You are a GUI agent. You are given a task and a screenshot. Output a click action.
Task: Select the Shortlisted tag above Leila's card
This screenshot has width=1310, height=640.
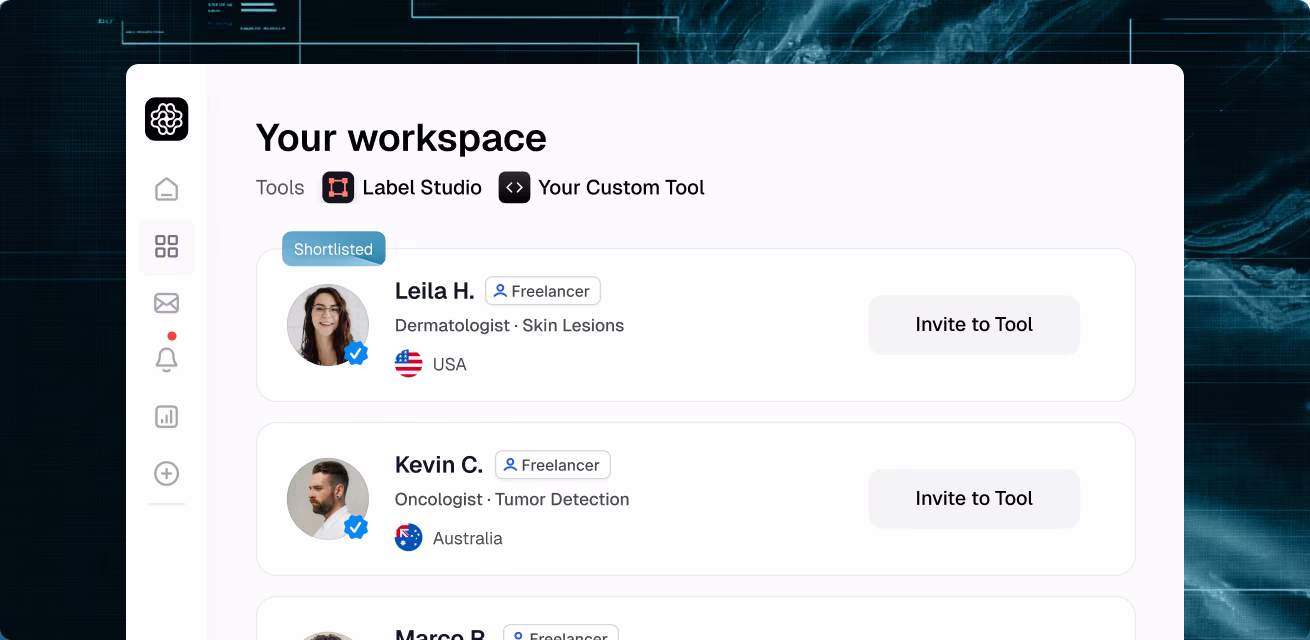tap(333, 248)
